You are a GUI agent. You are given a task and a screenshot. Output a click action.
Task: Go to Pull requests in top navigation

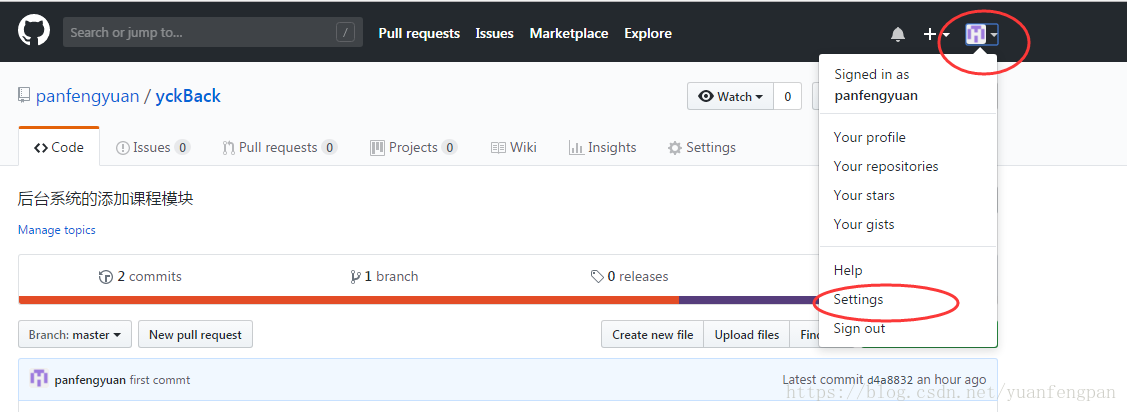419,33
